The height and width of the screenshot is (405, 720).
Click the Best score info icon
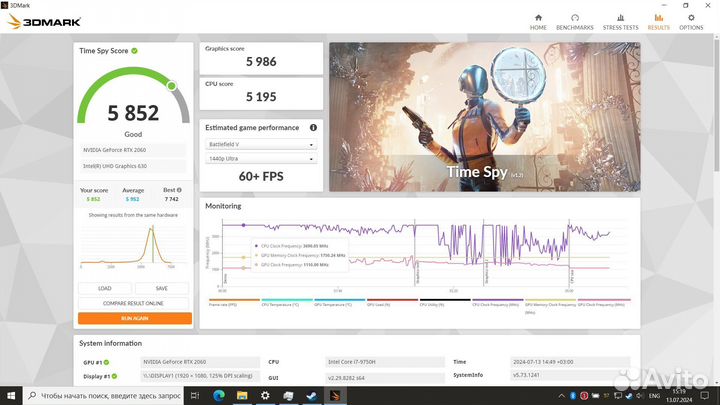coord(179,190)
